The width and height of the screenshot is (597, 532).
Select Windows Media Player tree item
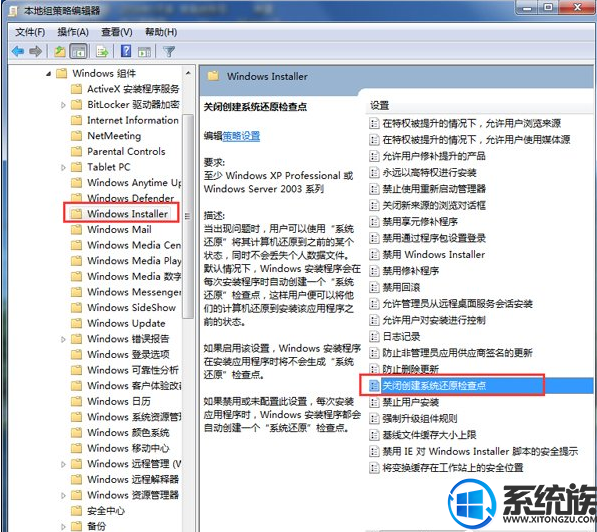(134, 260)
